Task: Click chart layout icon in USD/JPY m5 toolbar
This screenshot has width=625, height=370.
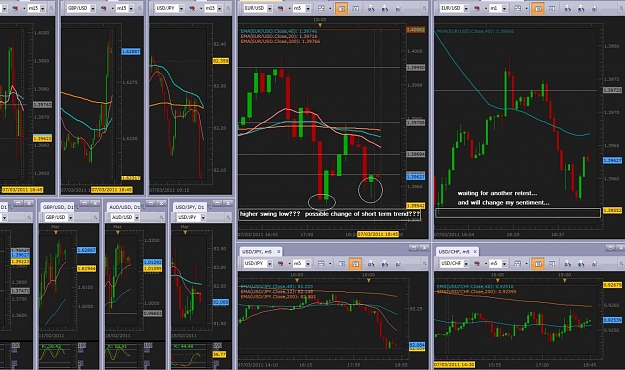Action: (321, 264)
